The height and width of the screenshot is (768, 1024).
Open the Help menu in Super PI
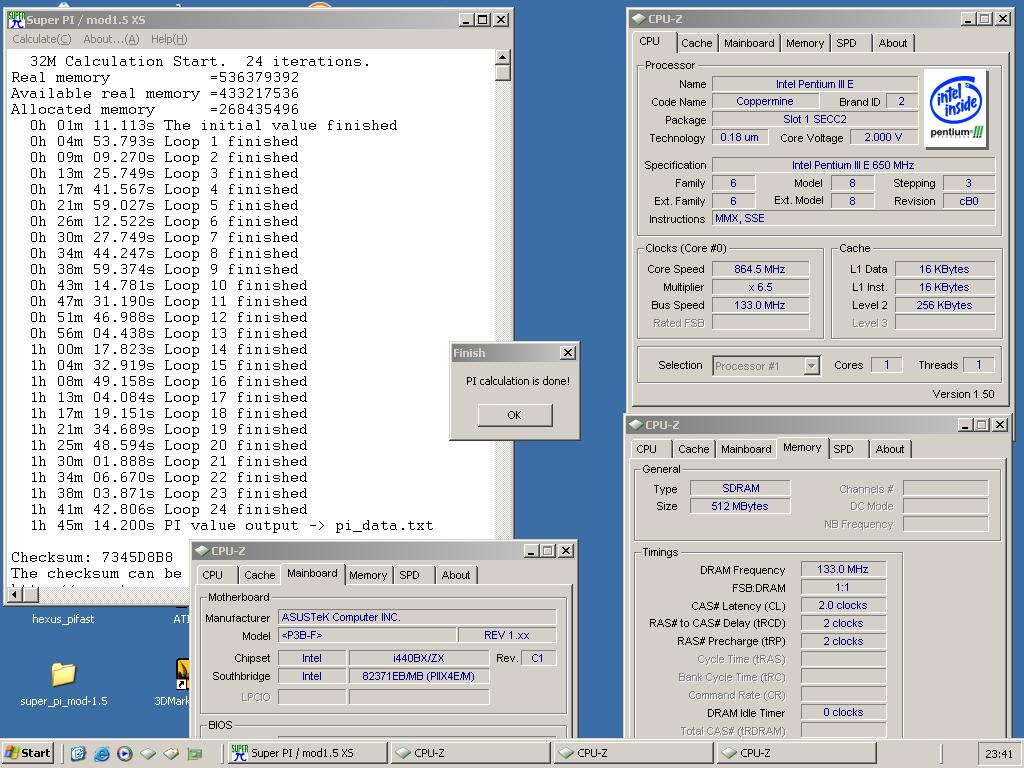click(x=169, y=39)
